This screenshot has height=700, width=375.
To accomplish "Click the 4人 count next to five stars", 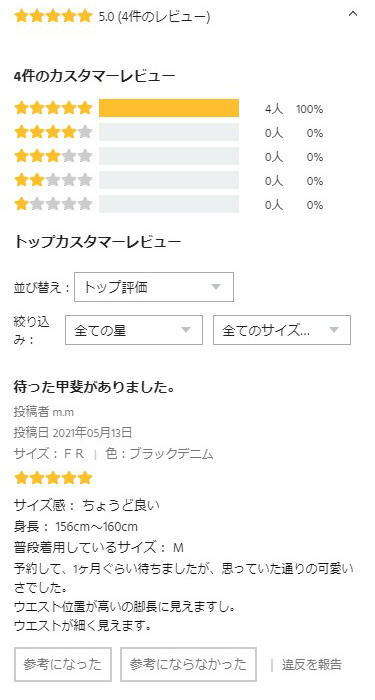I will 274,109.
